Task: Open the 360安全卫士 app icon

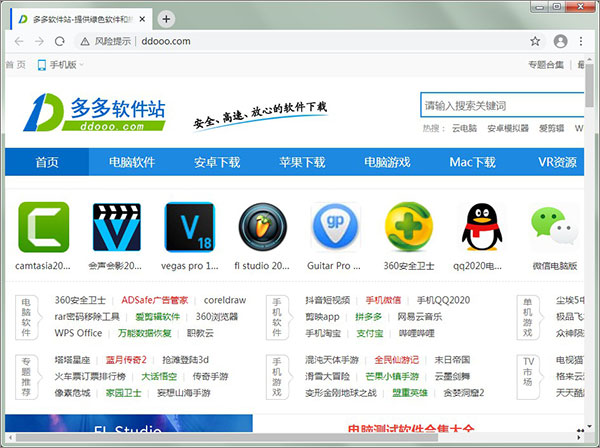Action: (409, 227)
